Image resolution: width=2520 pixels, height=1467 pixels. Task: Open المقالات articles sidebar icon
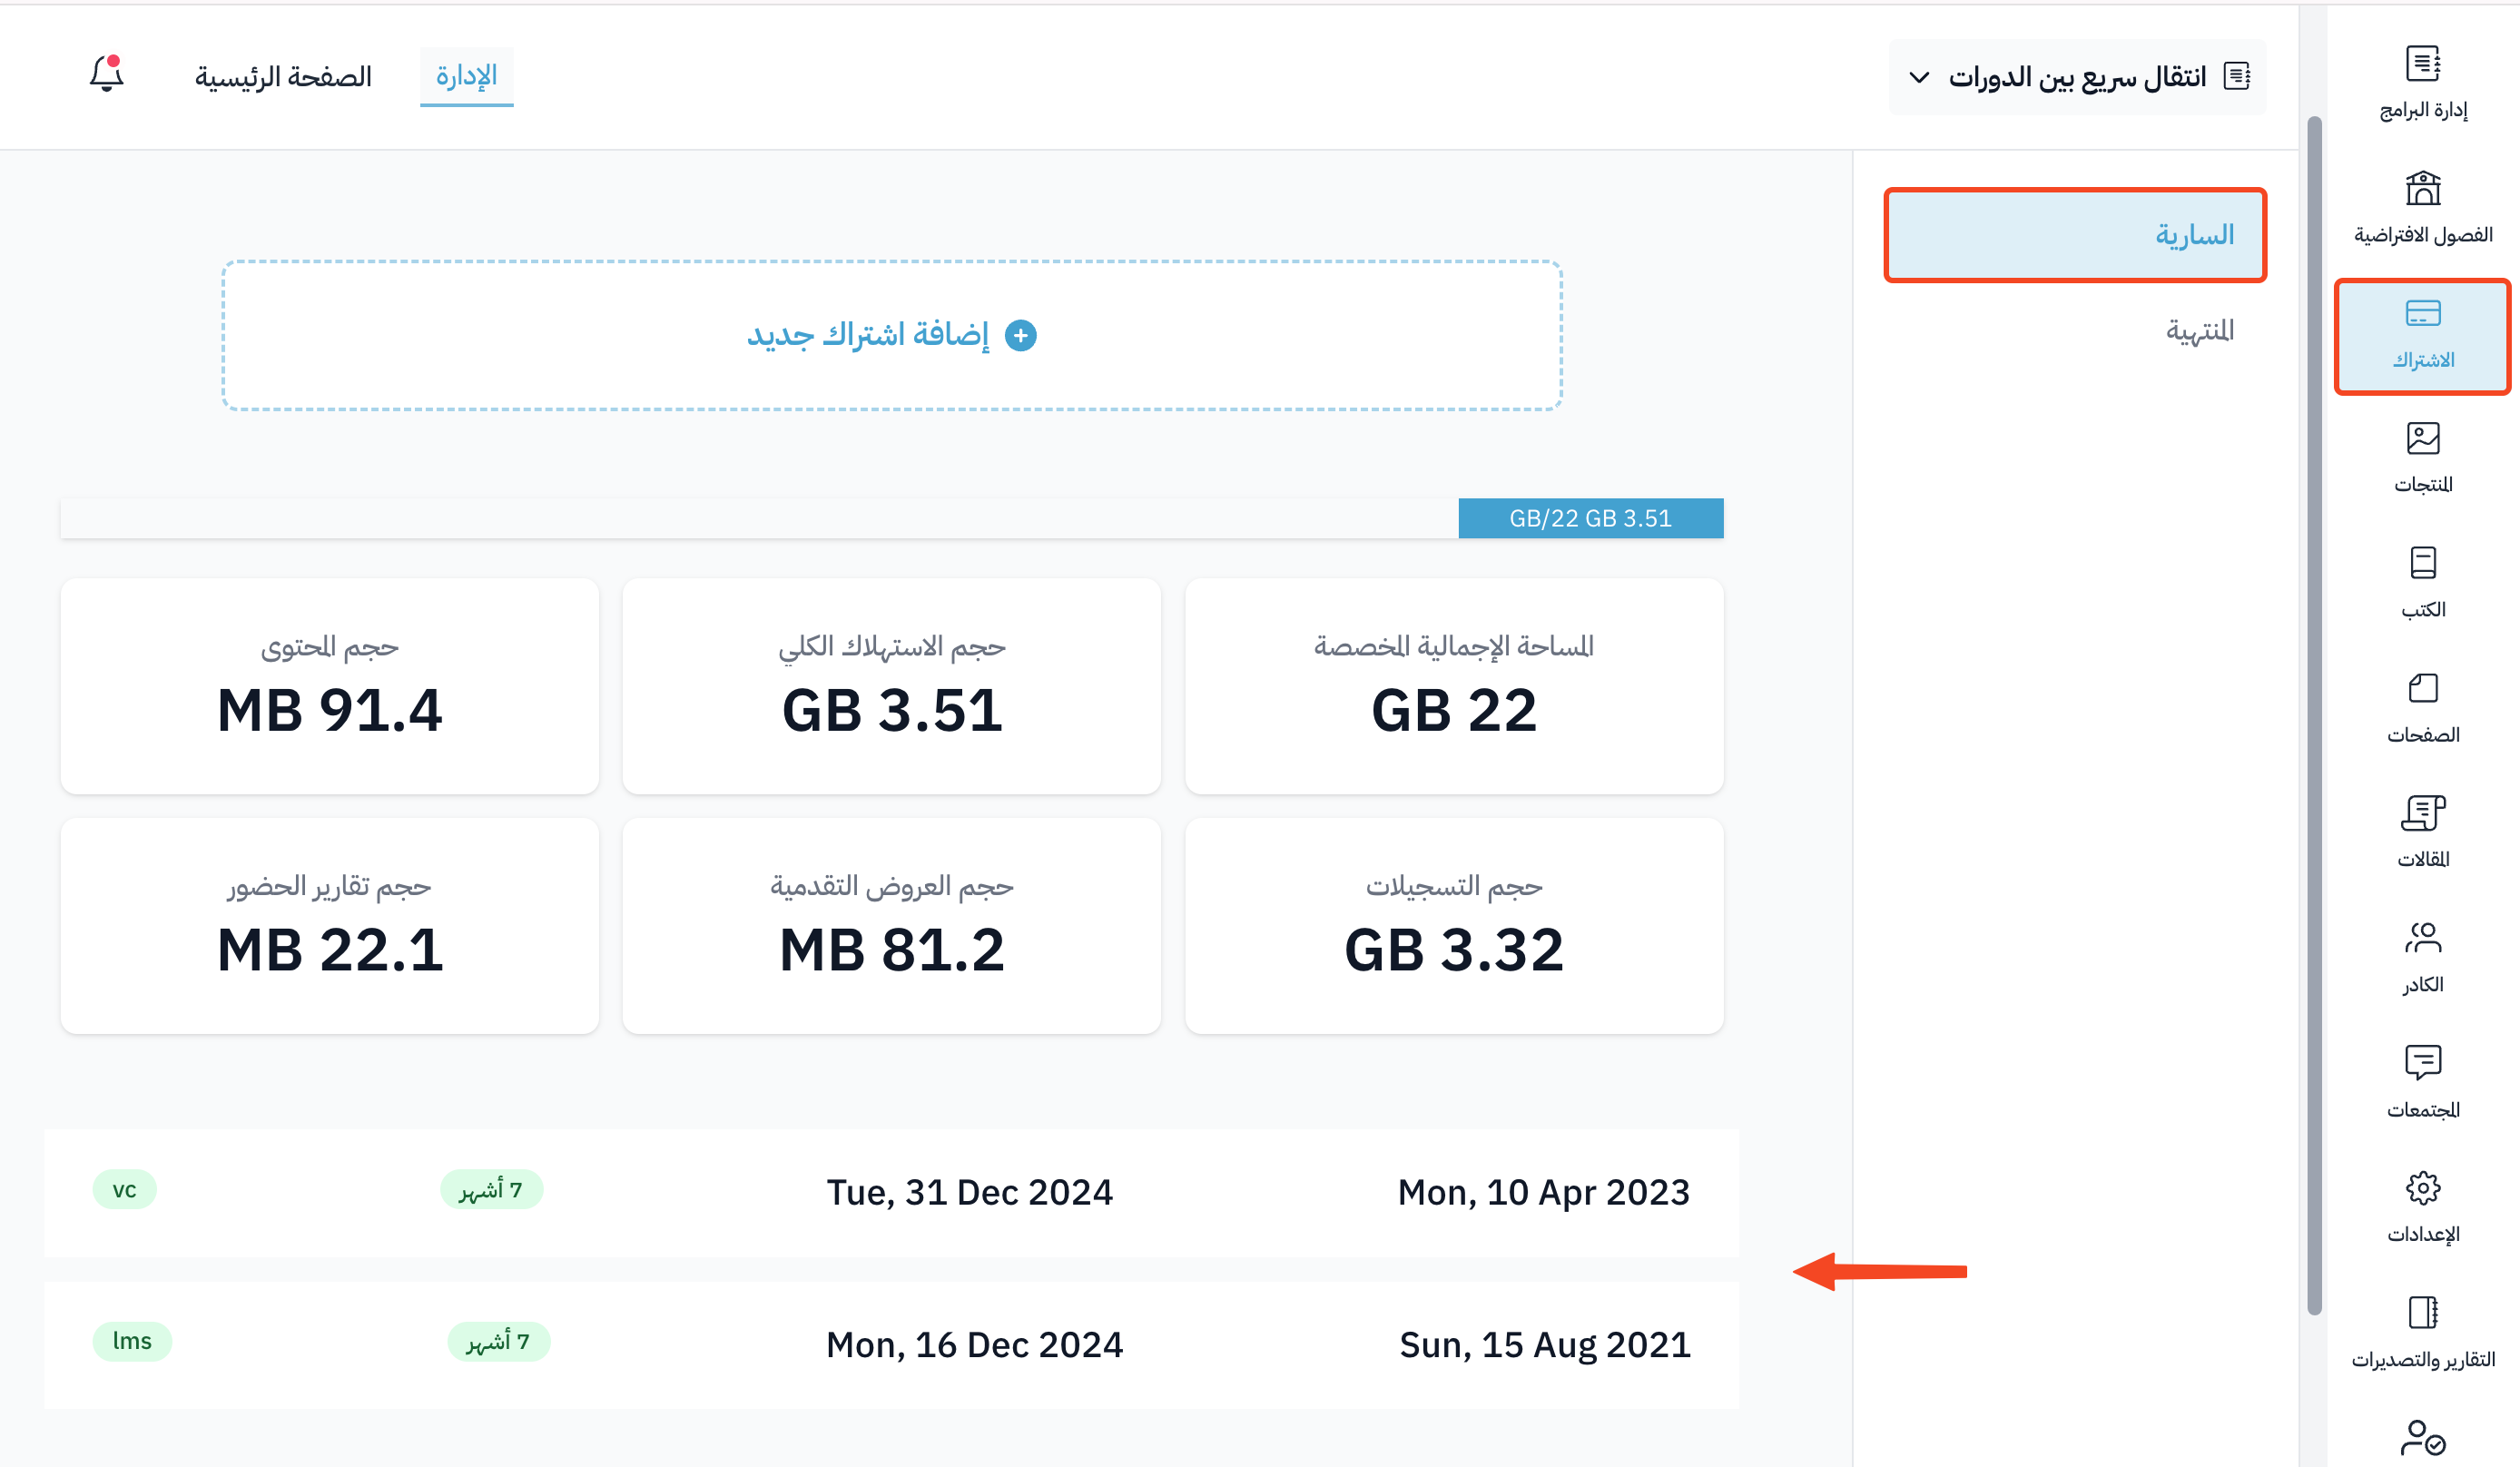(2422, 813)
